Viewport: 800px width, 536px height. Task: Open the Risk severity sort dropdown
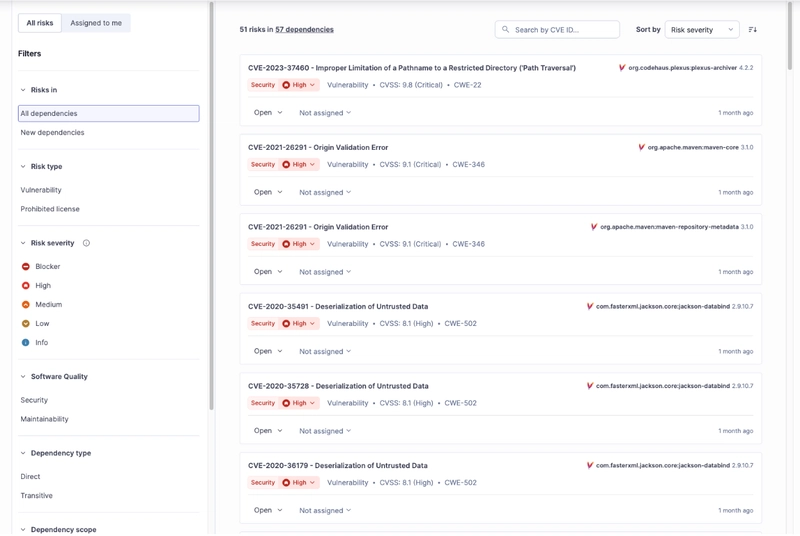coord(702,30)
